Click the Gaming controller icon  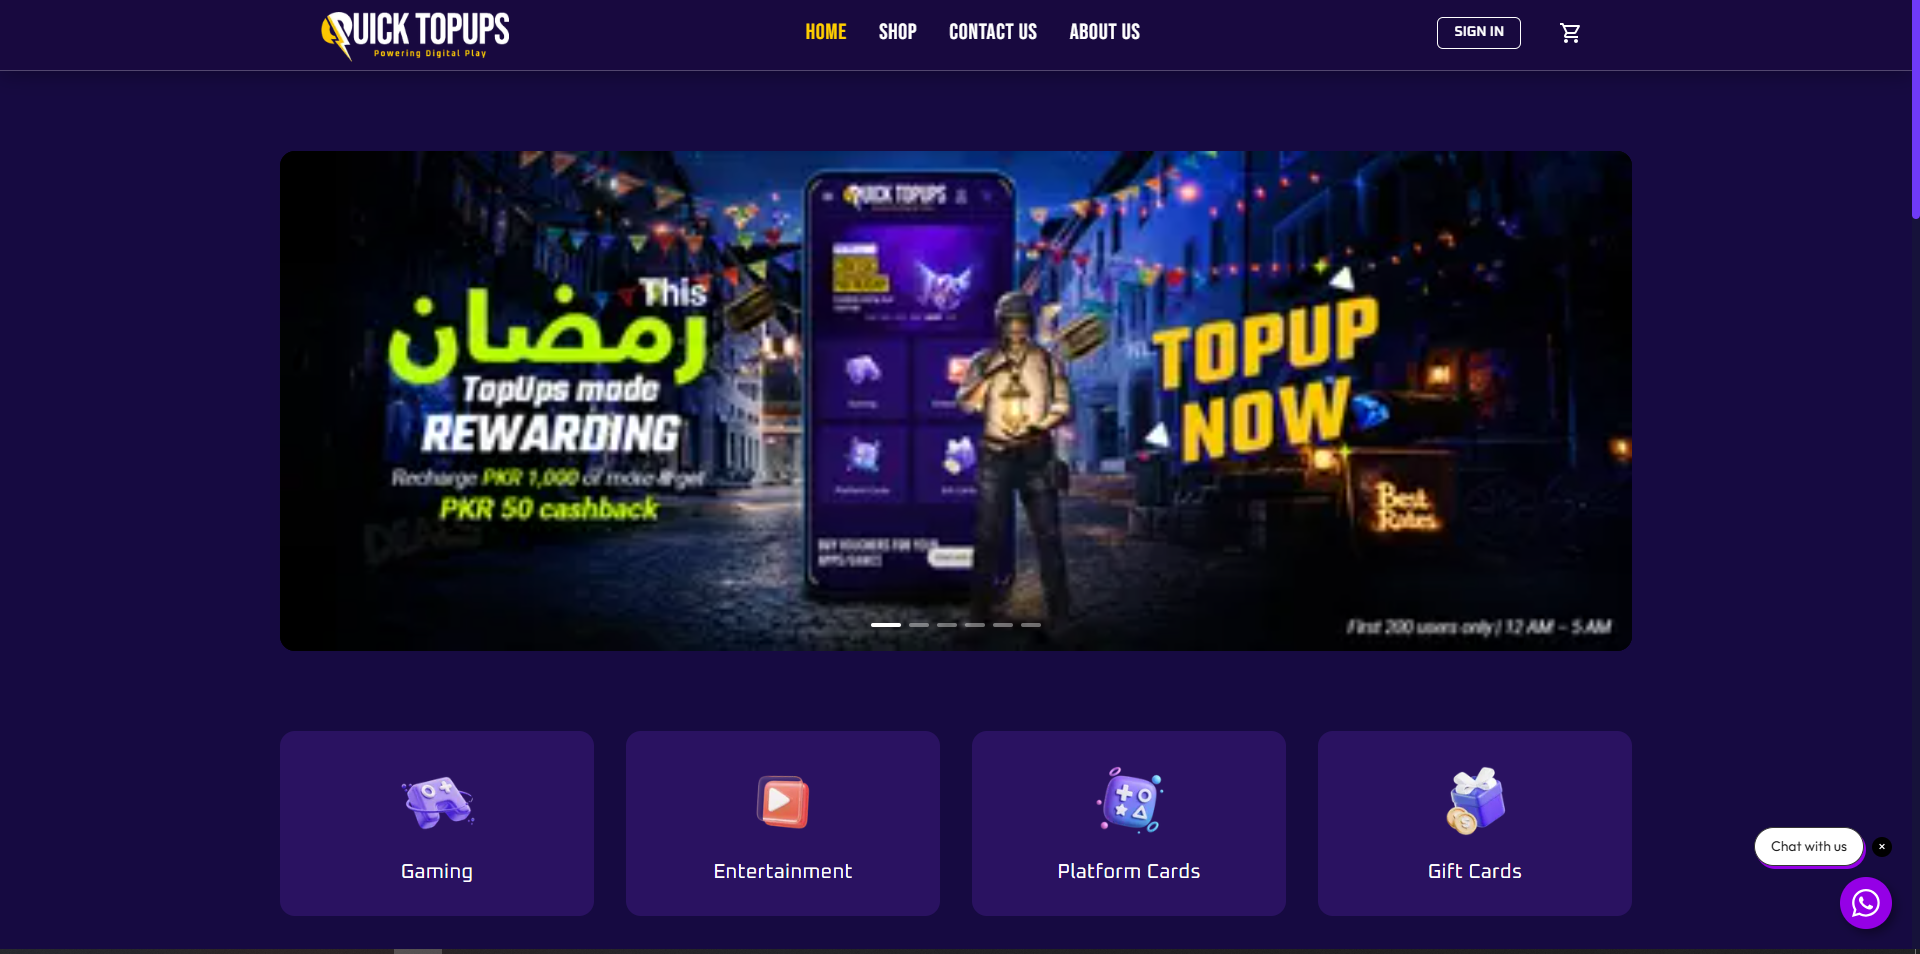437,801
